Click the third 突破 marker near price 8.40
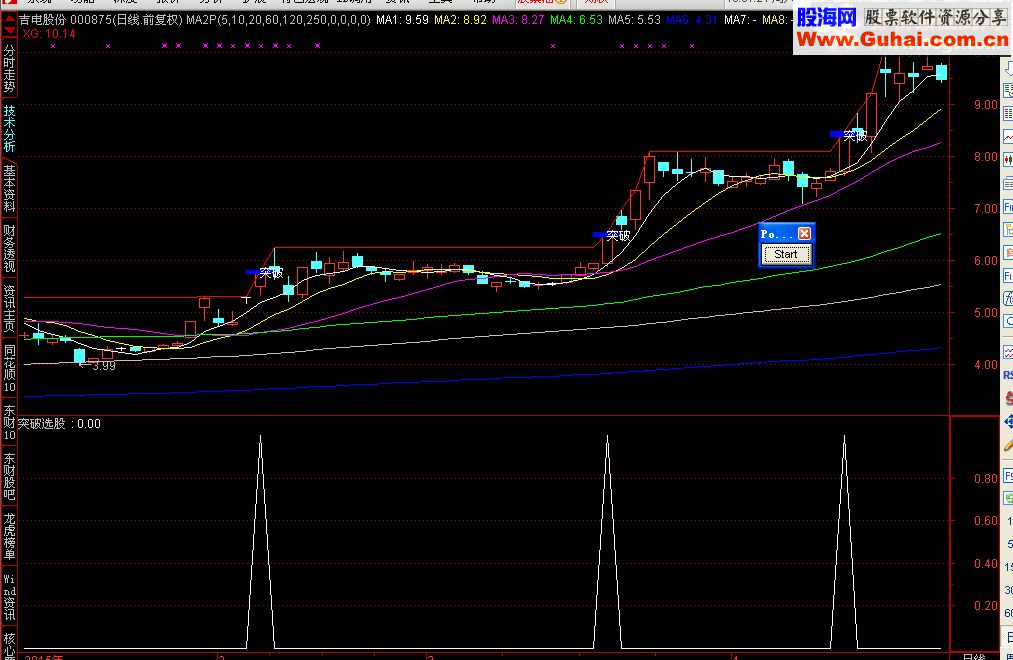 click(855, 136)
